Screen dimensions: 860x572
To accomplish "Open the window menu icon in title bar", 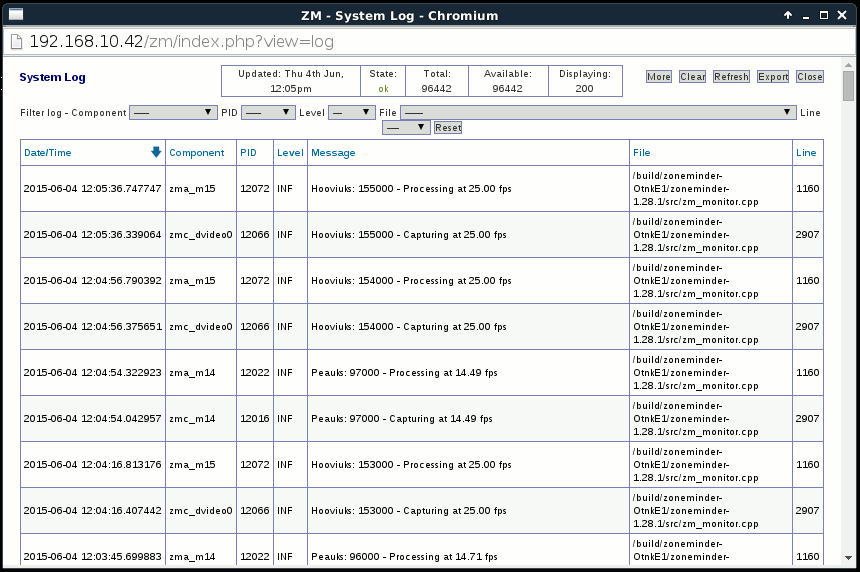I will tap(15, 15).
